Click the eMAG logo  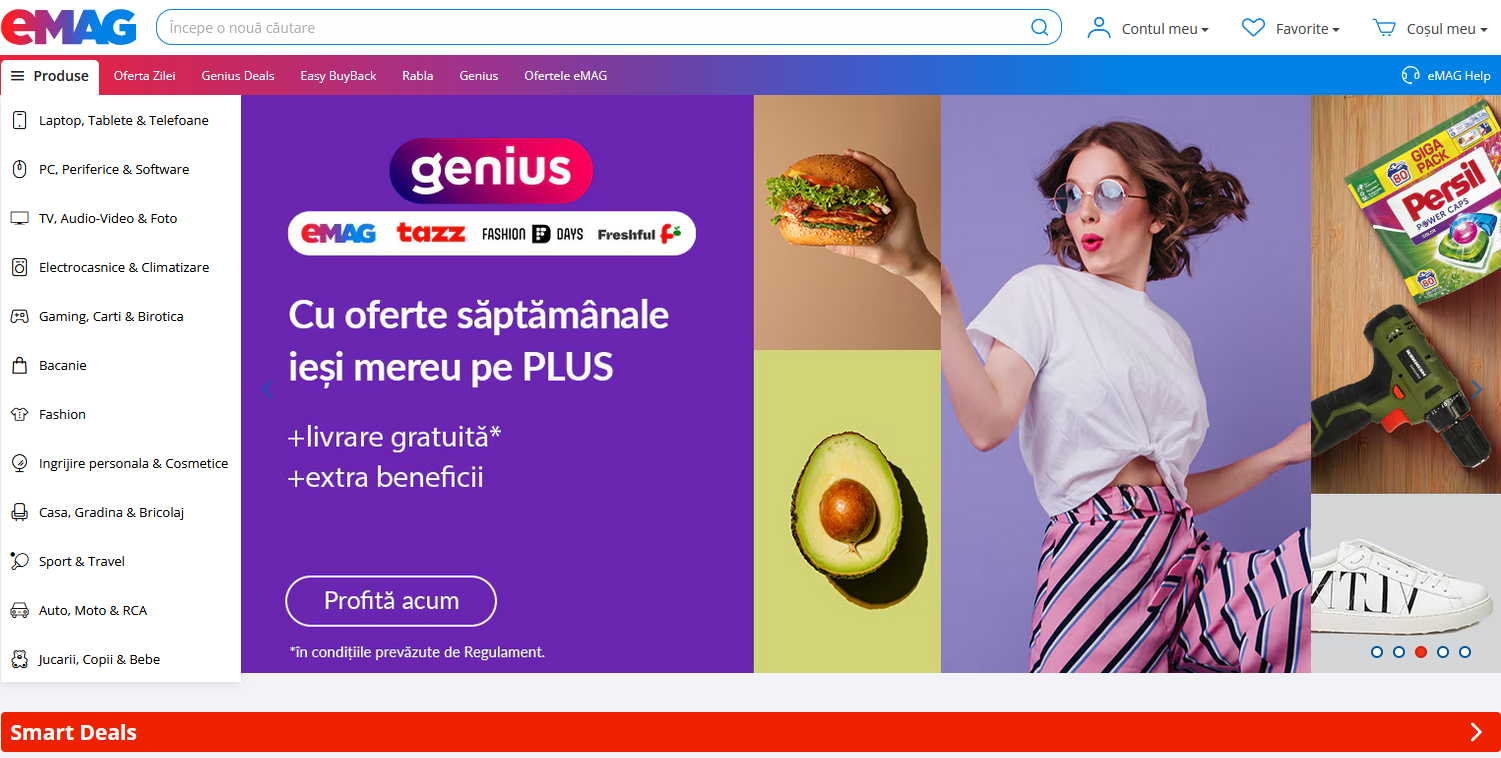pyautogui.click(x=69, y=27)
